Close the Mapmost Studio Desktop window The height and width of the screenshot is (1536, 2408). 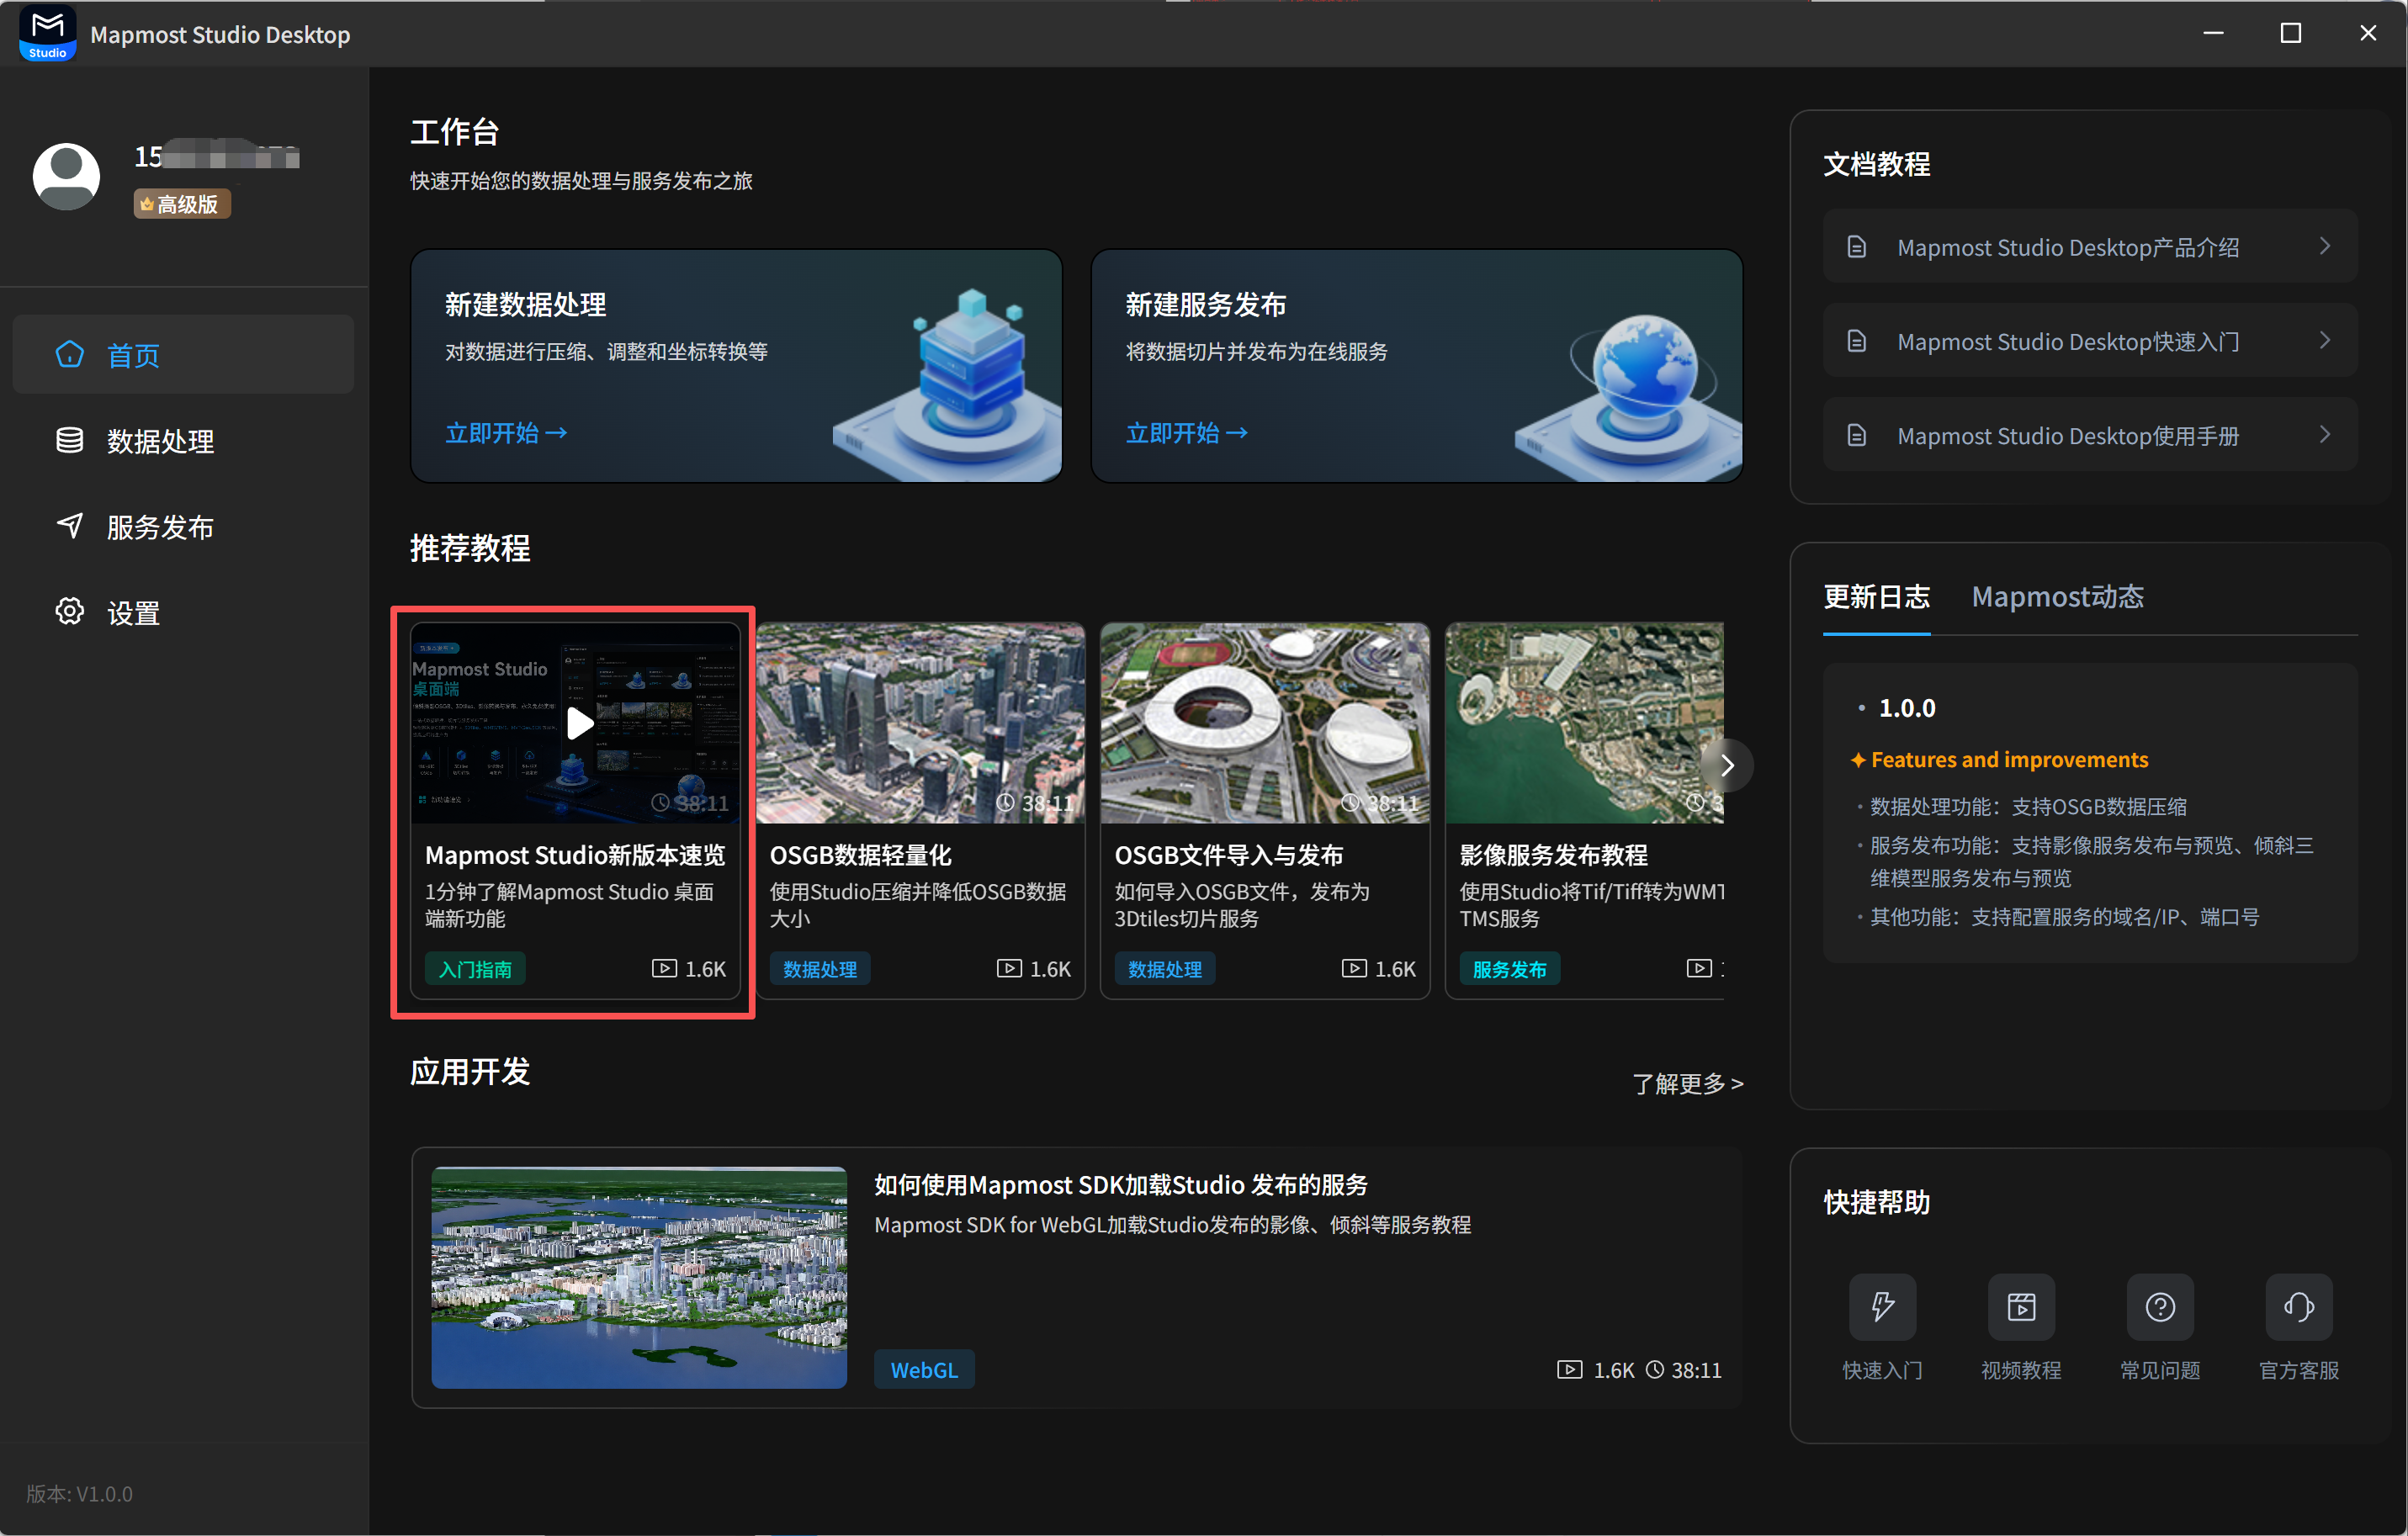click(x=2368, y=33)
